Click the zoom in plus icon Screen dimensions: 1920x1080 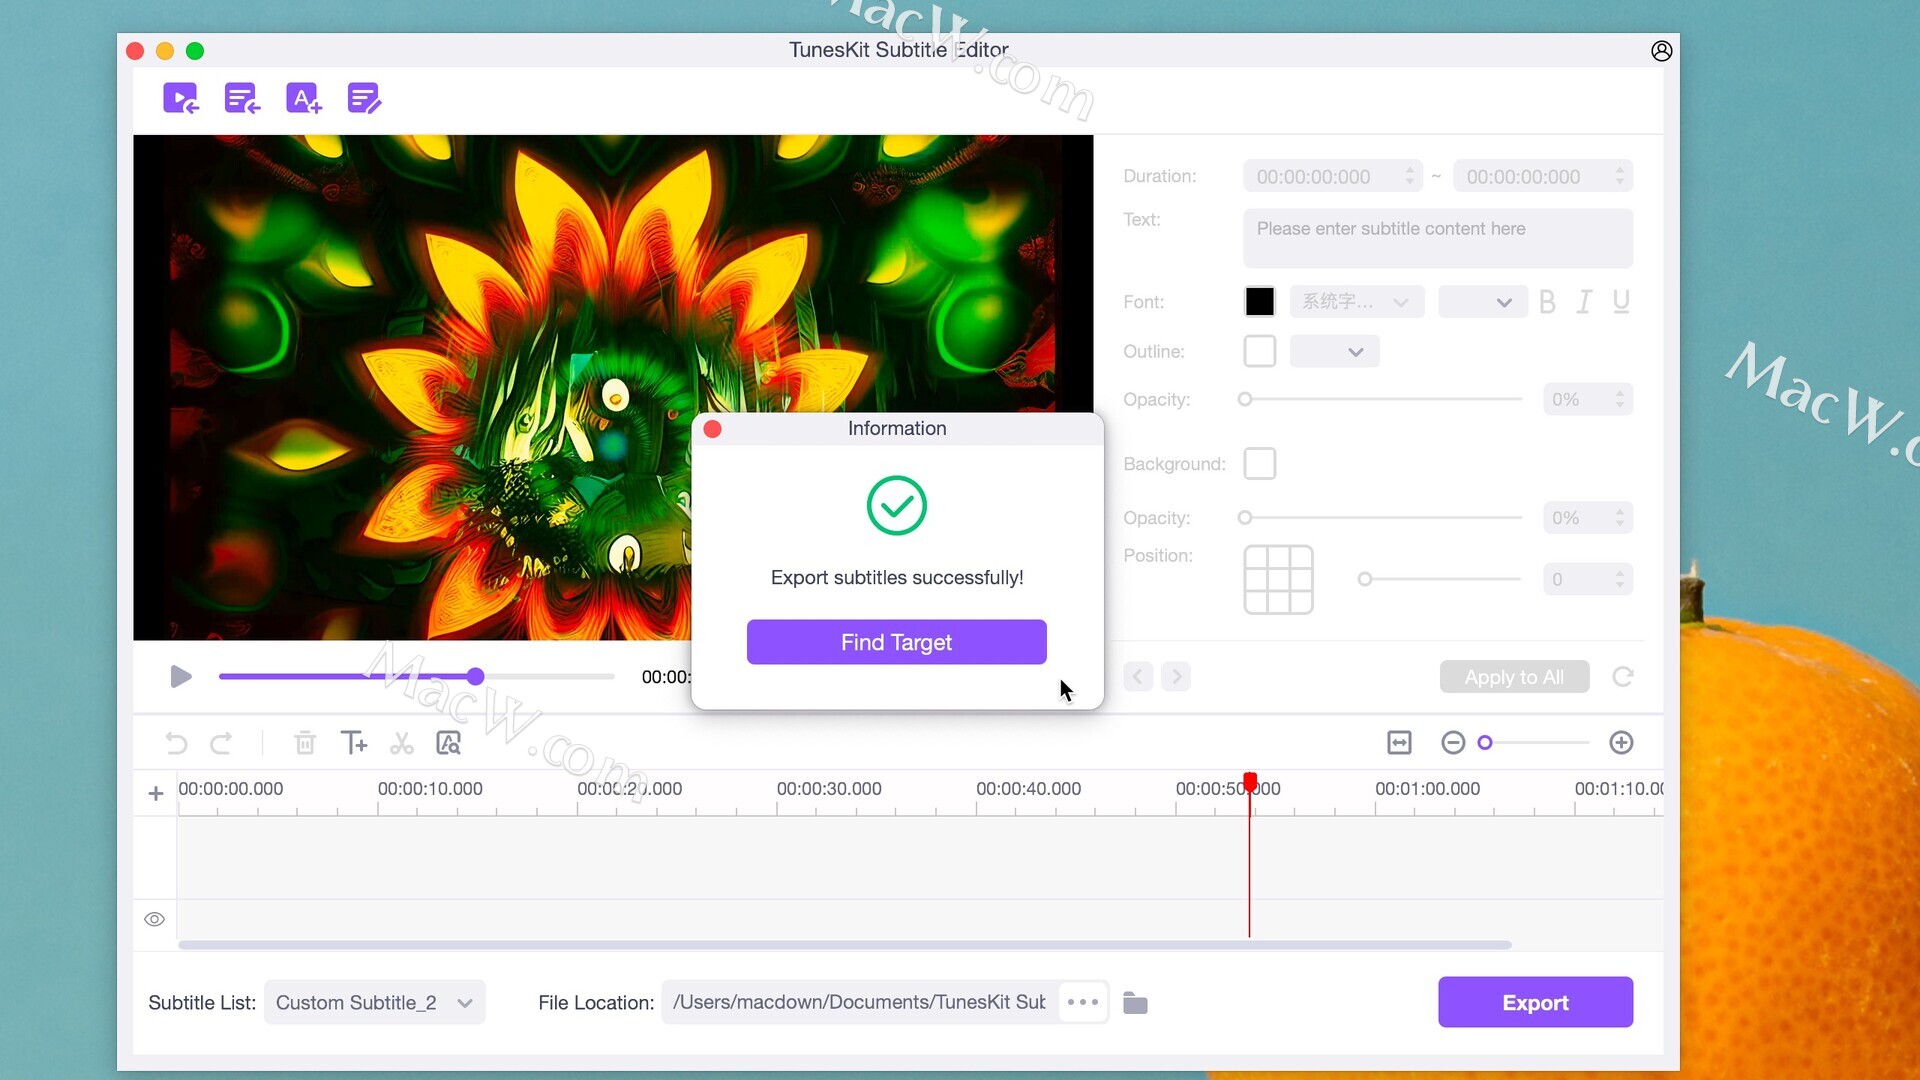(x=1621, y=742)
